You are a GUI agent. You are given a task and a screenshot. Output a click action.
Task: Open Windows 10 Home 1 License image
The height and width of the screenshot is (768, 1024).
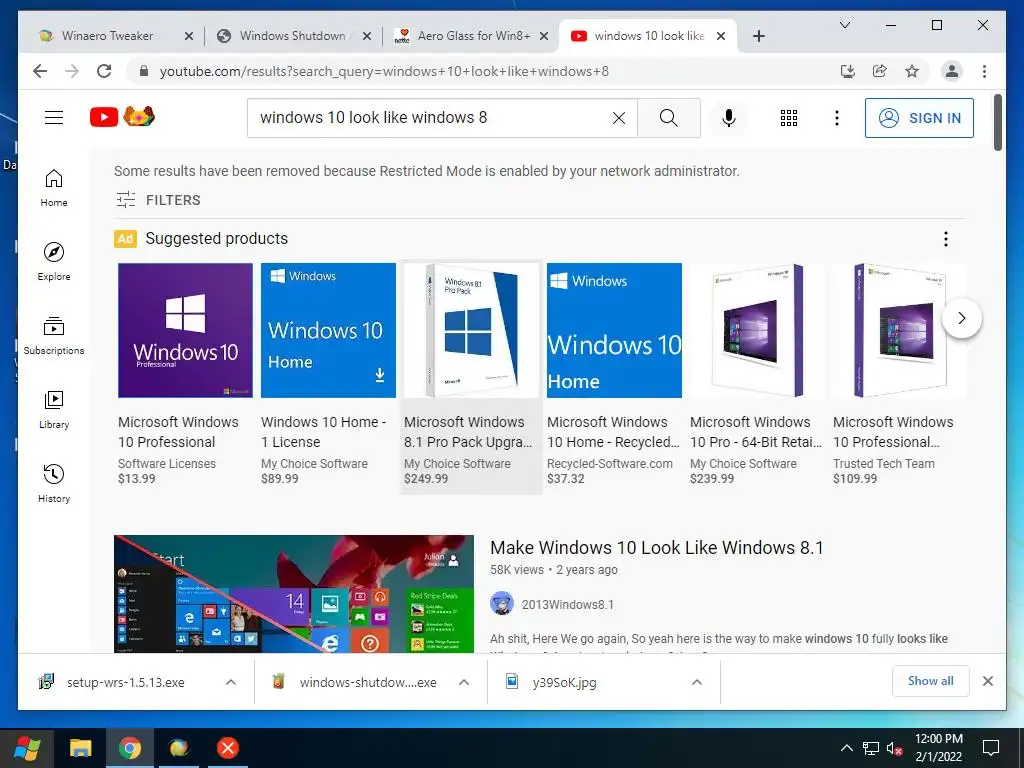pos(328,330)
